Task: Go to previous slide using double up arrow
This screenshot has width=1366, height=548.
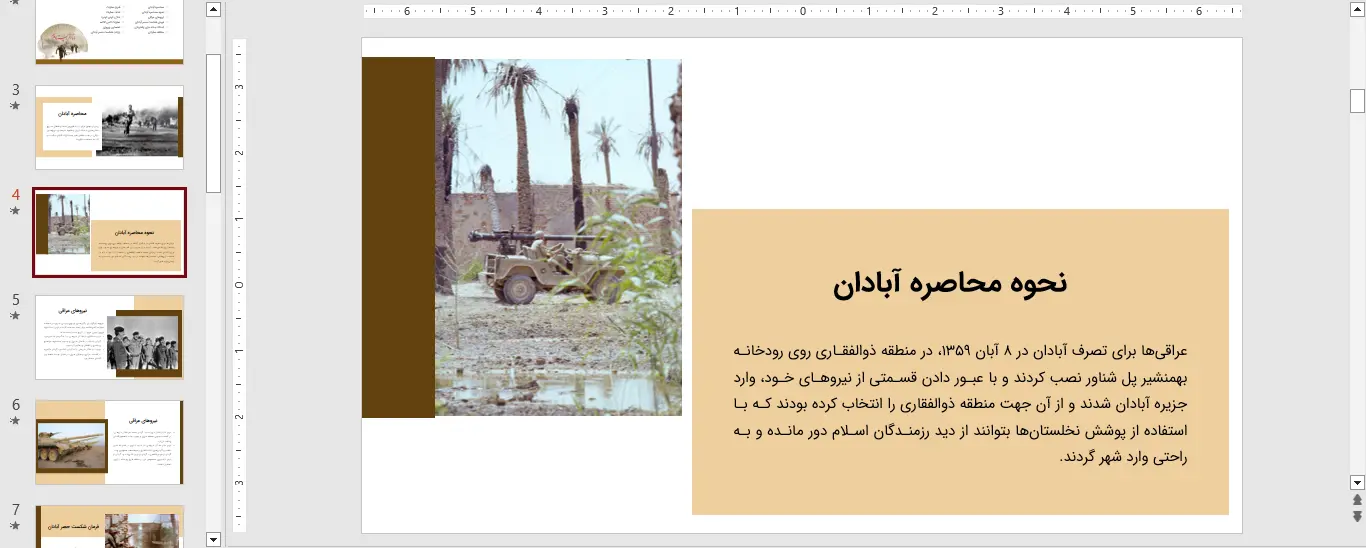Action: pyautogui.click(x=1357, y=499)
